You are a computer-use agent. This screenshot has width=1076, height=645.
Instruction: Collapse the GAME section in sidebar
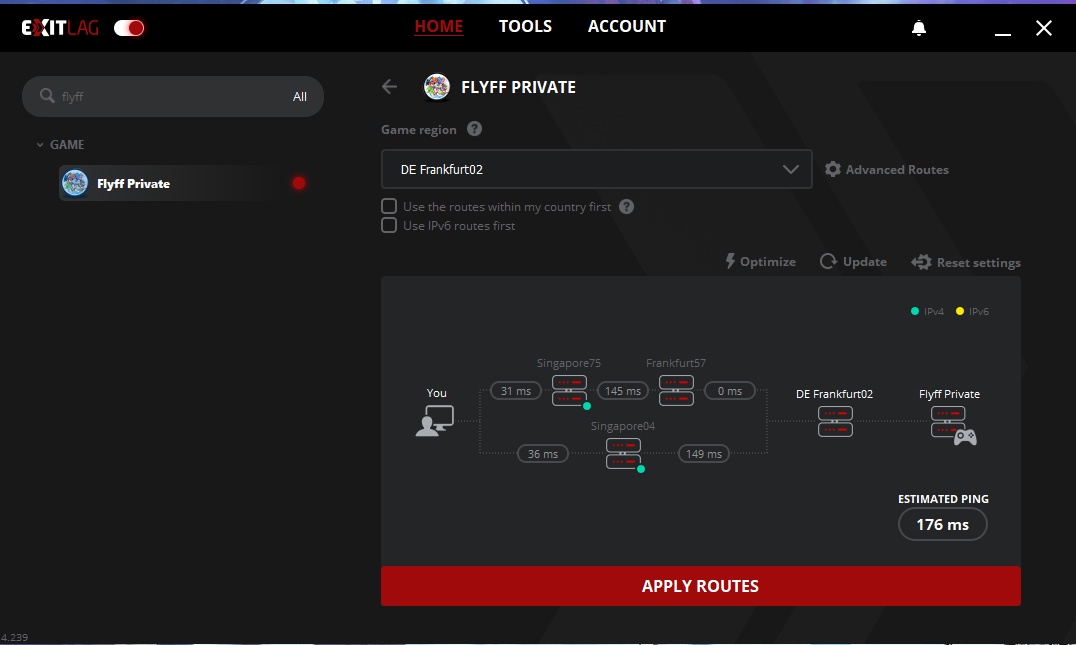tap(41, 145)
